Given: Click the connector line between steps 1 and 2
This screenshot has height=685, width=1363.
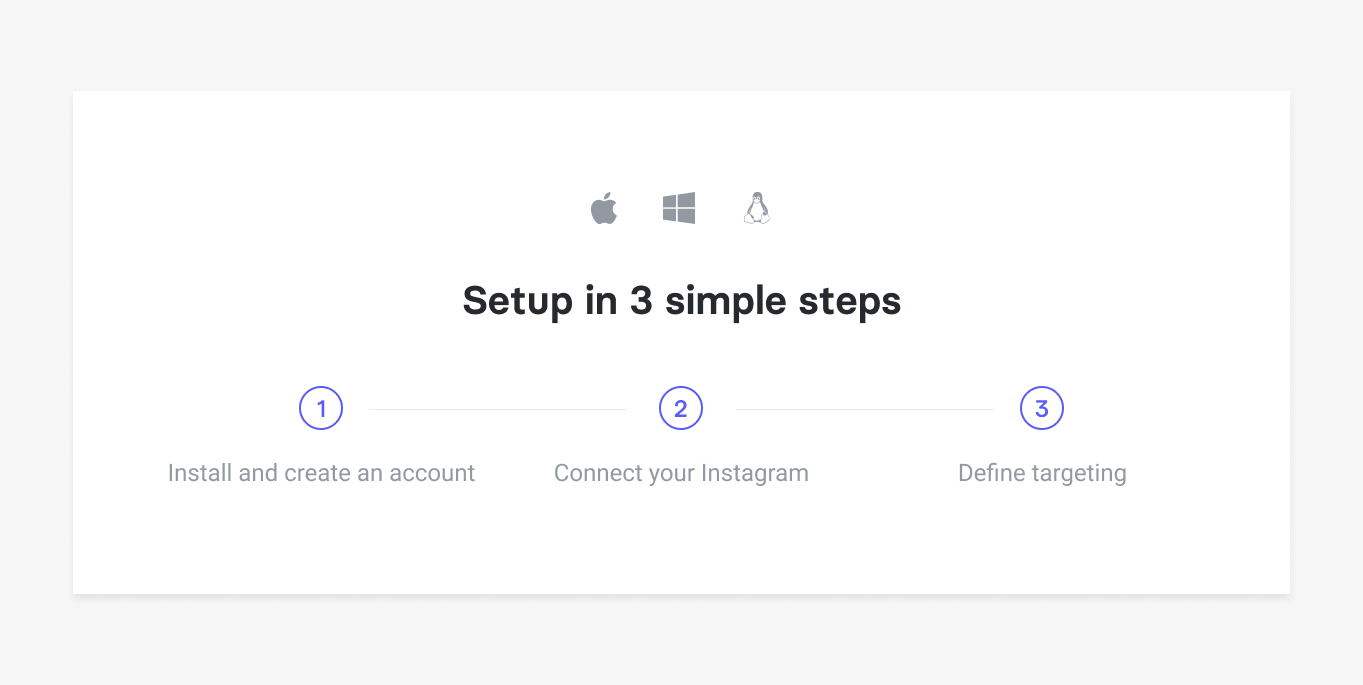Looking at the screenshot, I should (x=498, y=409).
